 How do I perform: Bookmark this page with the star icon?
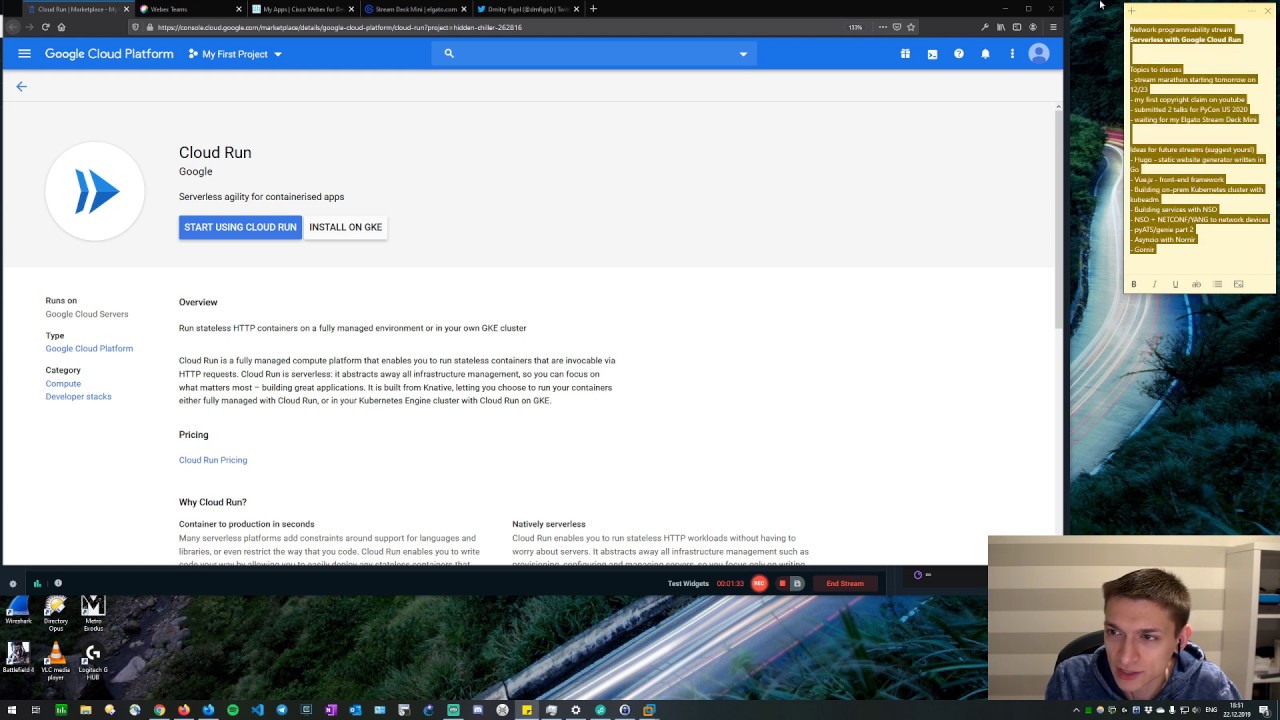(x=911, y=27)
